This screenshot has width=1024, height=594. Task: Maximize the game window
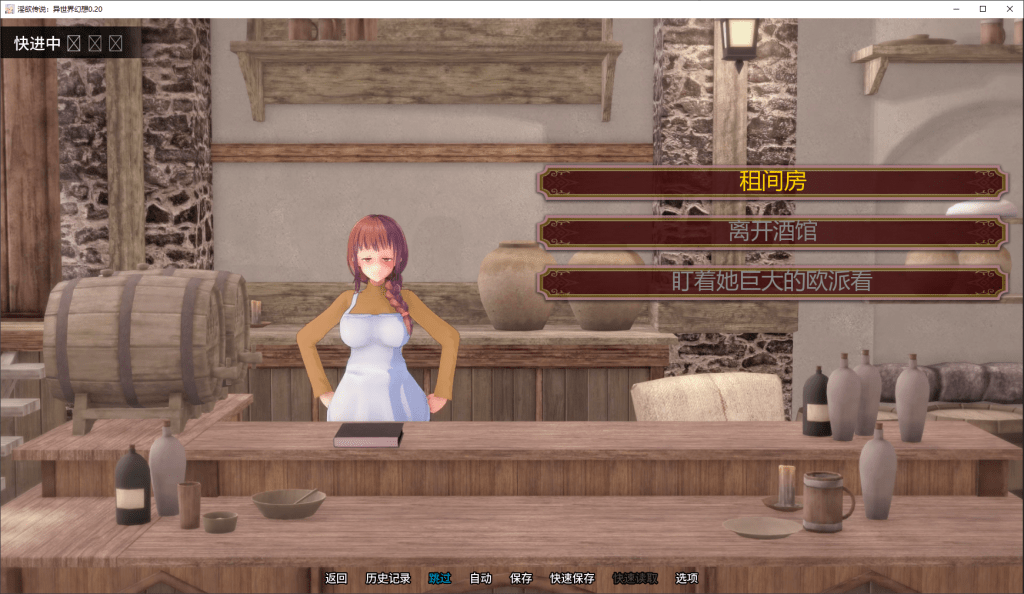(x=983, y=9)
